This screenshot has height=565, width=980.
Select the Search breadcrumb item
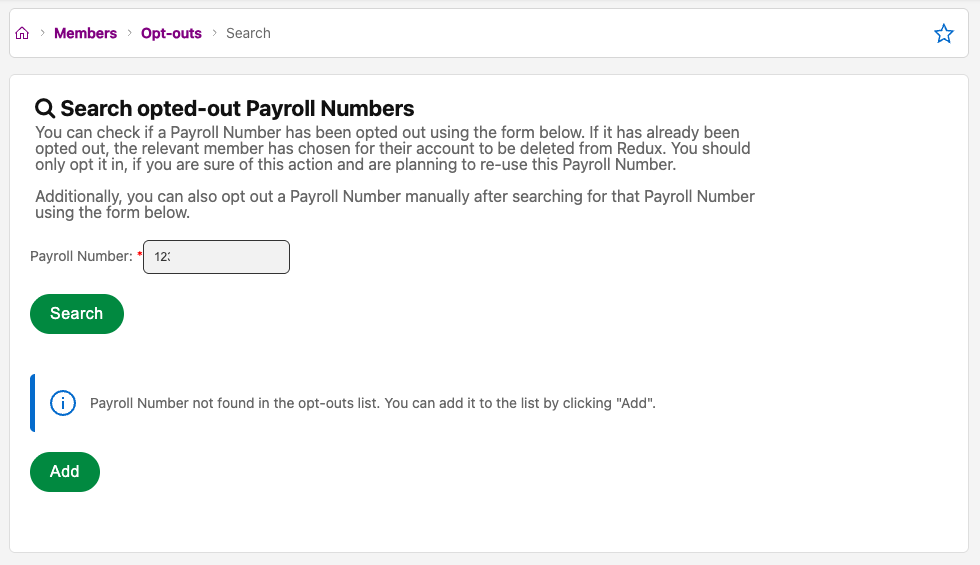point(248,34)
